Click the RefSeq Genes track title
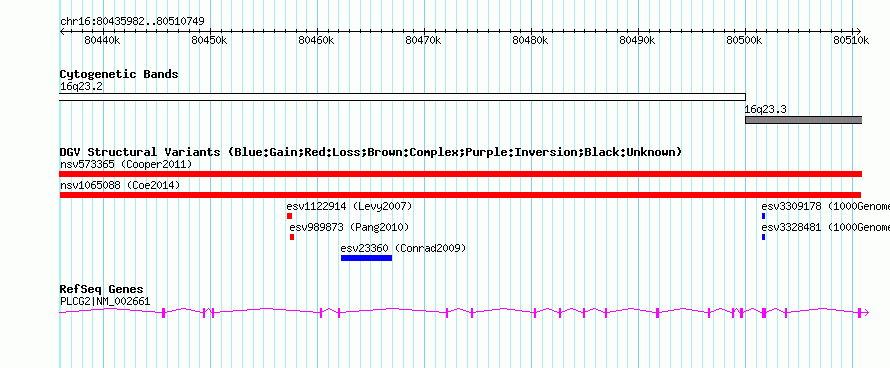This screenshot has height=368, width=890. point(102,290)
